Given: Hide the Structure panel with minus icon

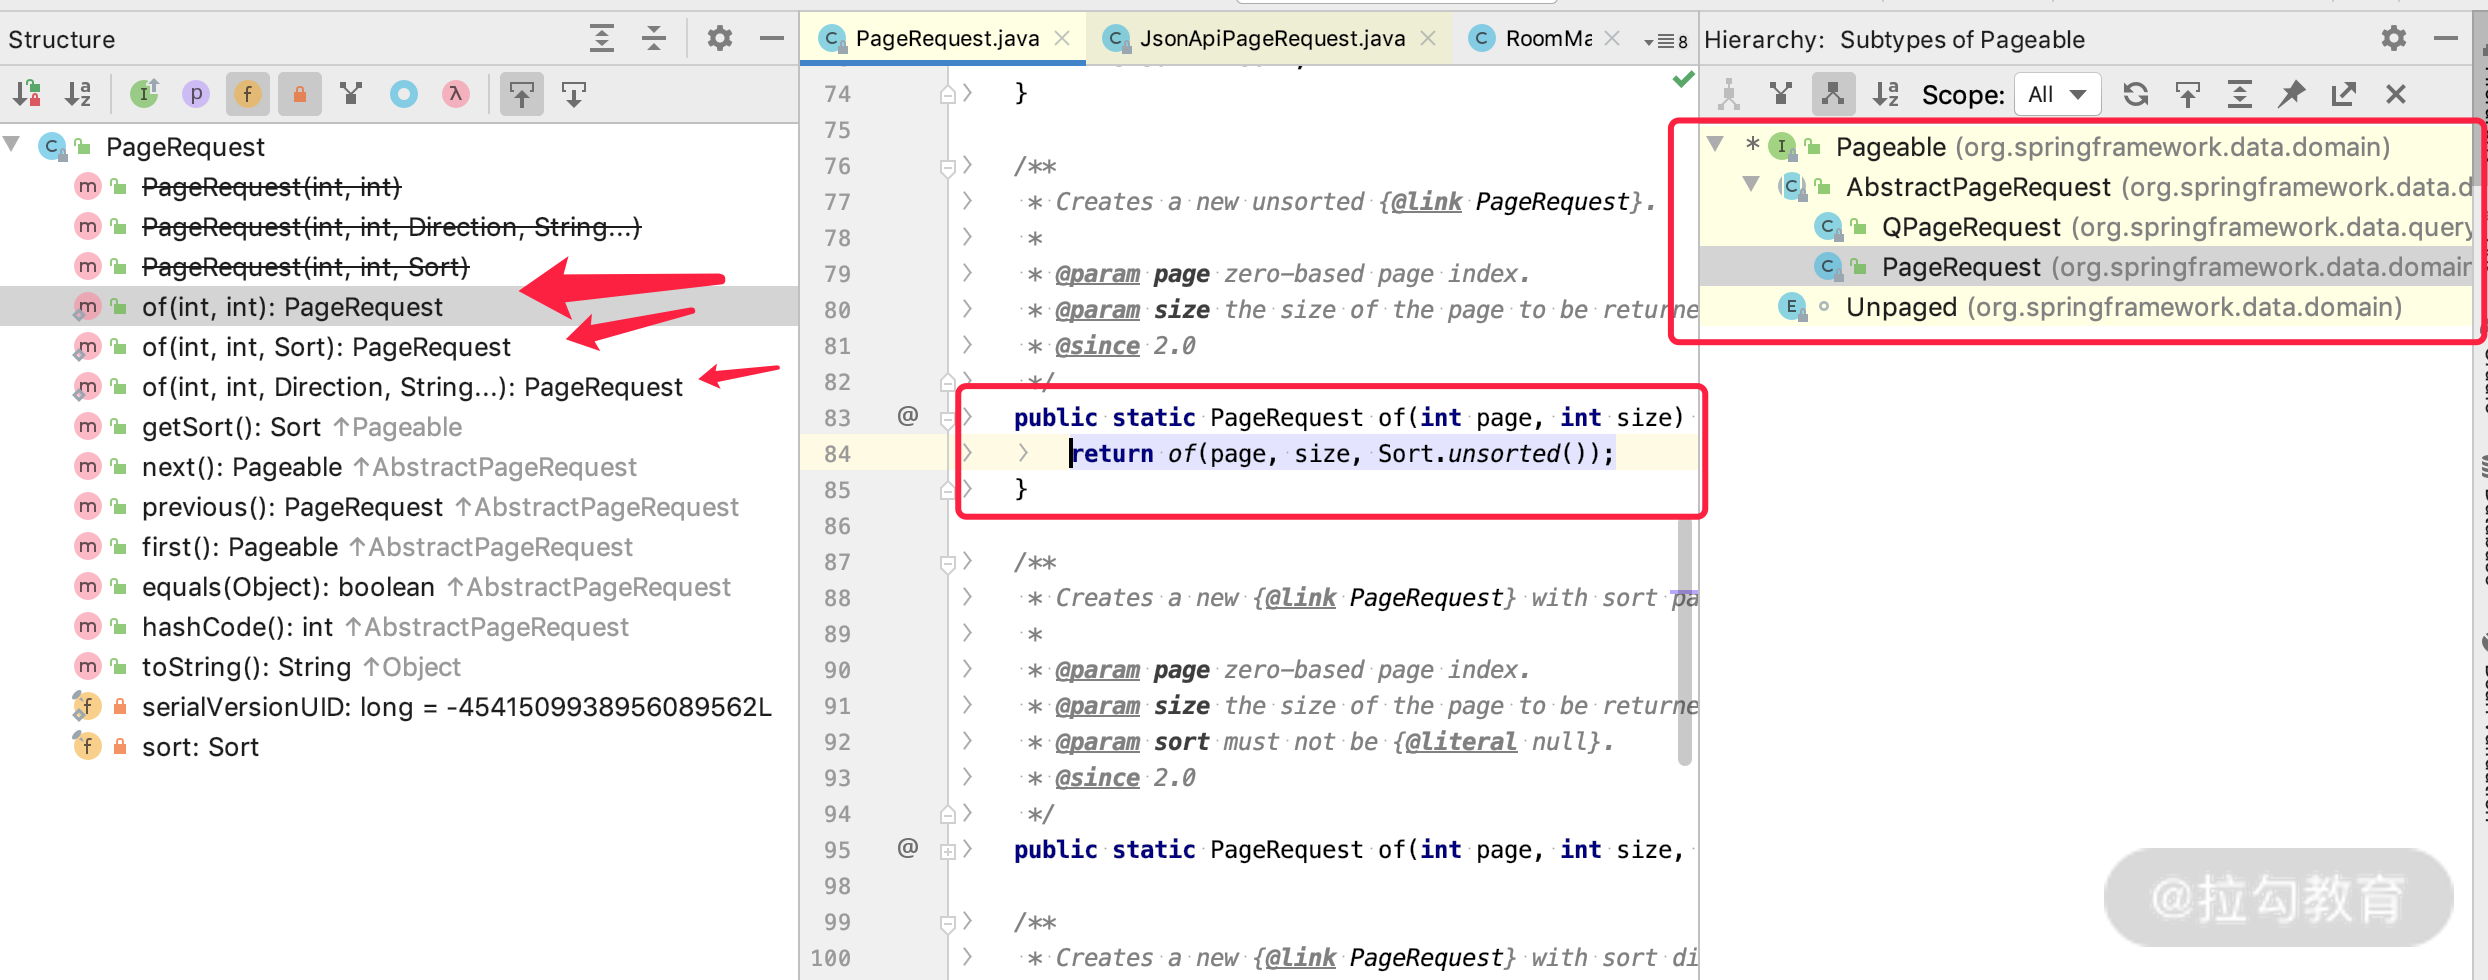Looking at the screenshot, I should 771,39.
